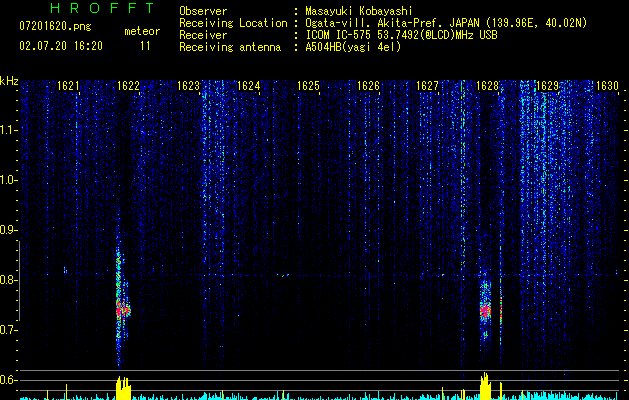Select the filename 07201620.png
The width and height of the screenshot is (629, 400).
[x=55, y=26]
